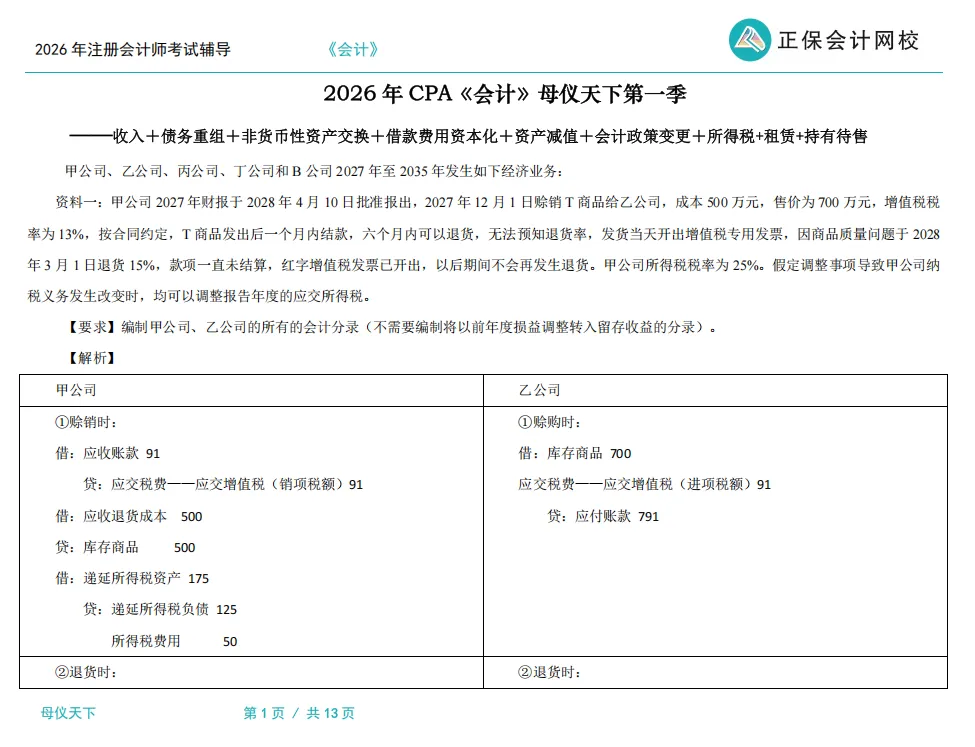The height and width of the screenshot is (747, 975).
Task: Click the 正保会计网校 logo icon
Action: (750, 40)
